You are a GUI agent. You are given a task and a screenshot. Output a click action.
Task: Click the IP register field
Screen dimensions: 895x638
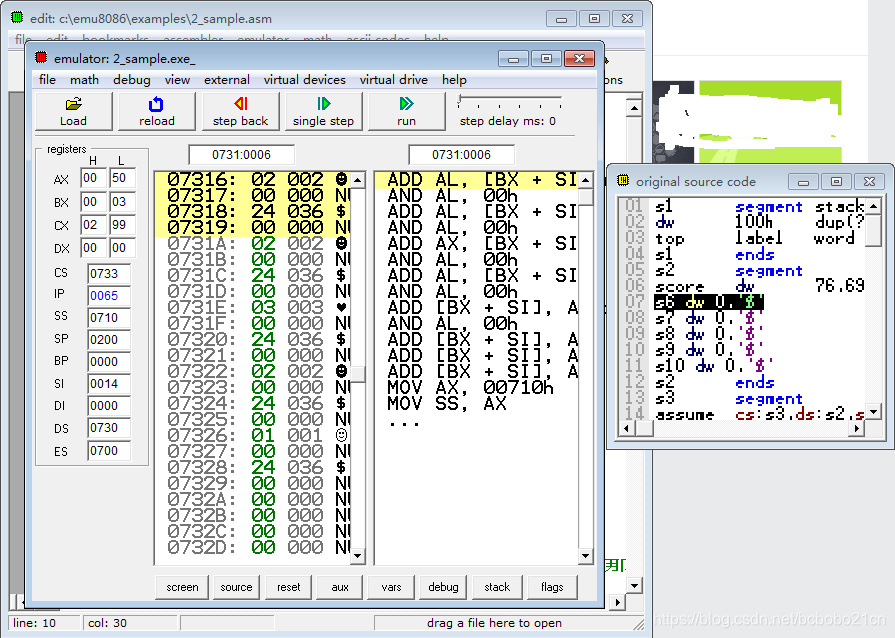pyautogui.click(x=108, y=296)
